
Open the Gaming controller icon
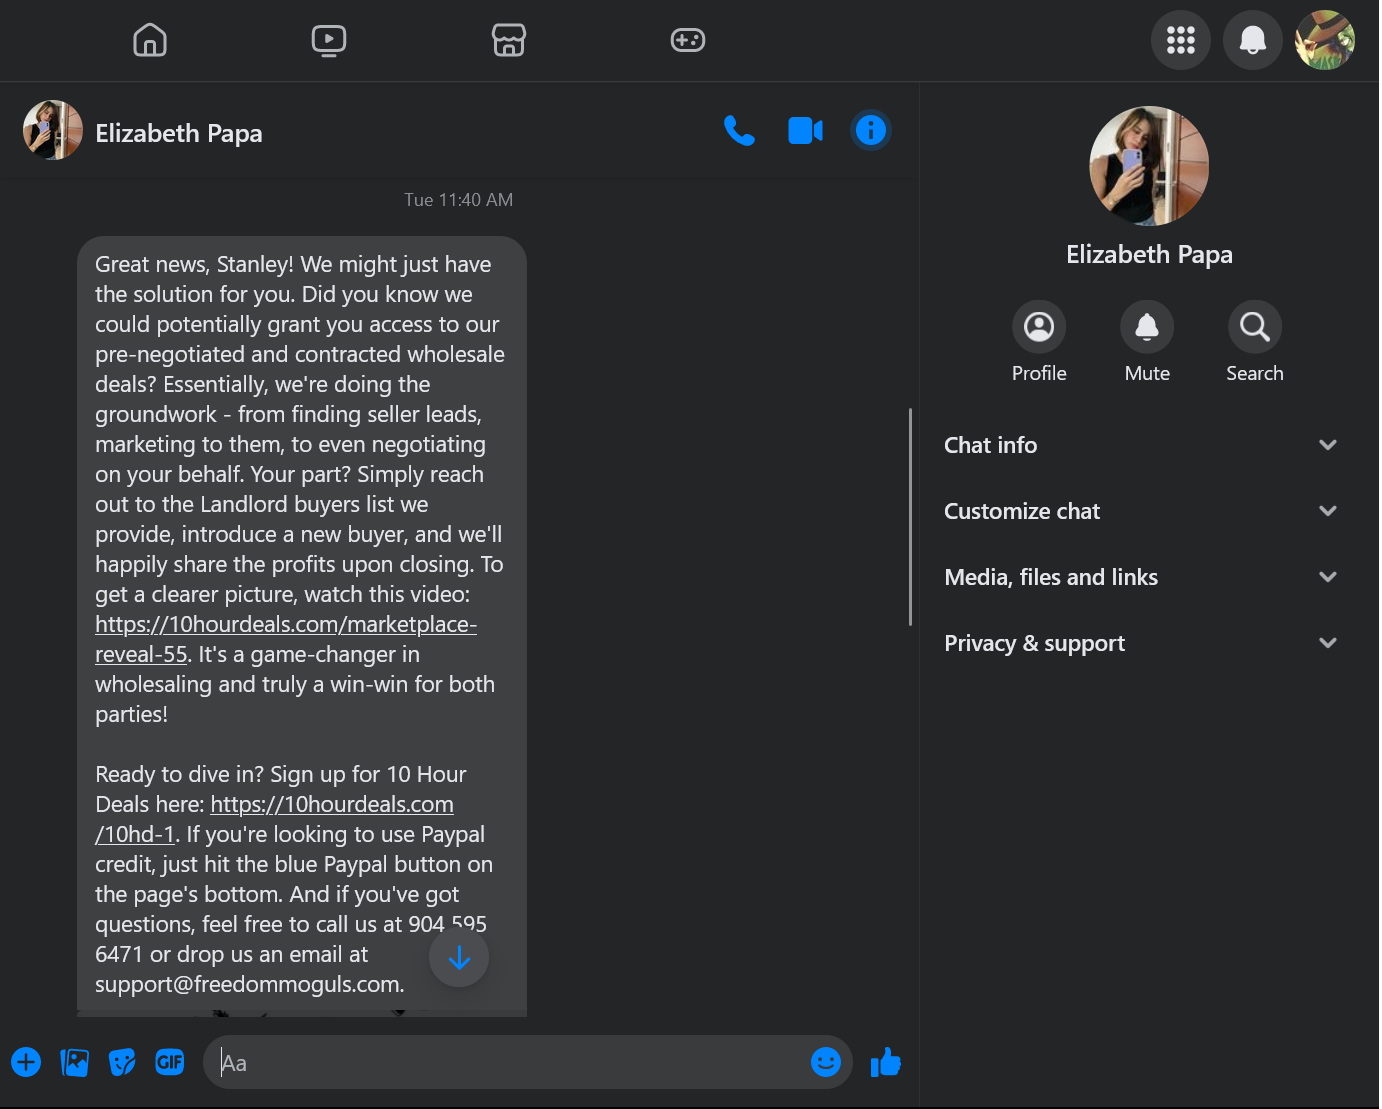pyautogui.click(x=688, y=40)
